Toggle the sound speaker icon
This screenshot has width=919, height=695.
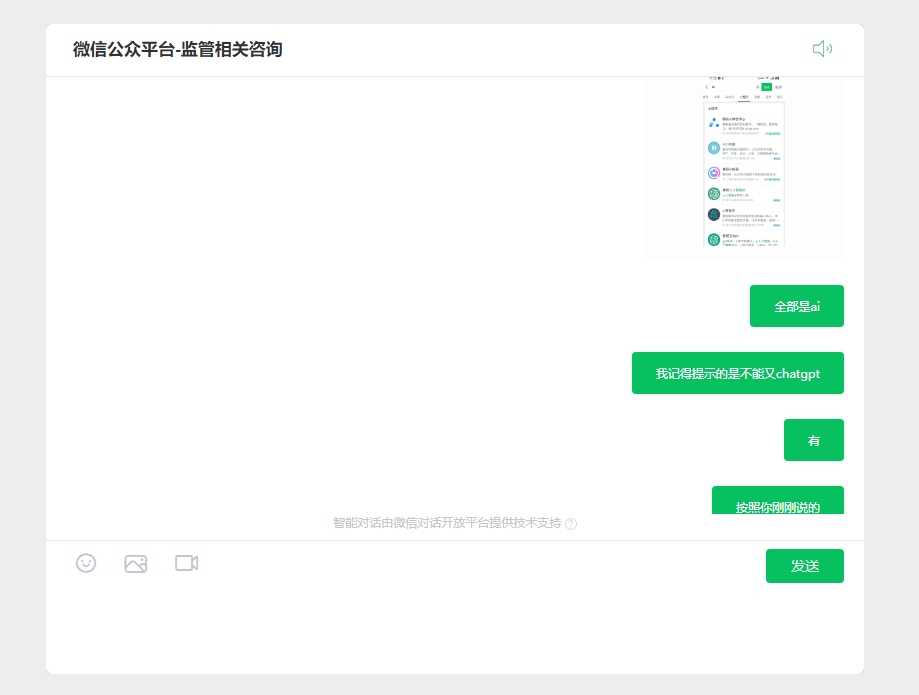pyautogui.click(x=822, y=49)
